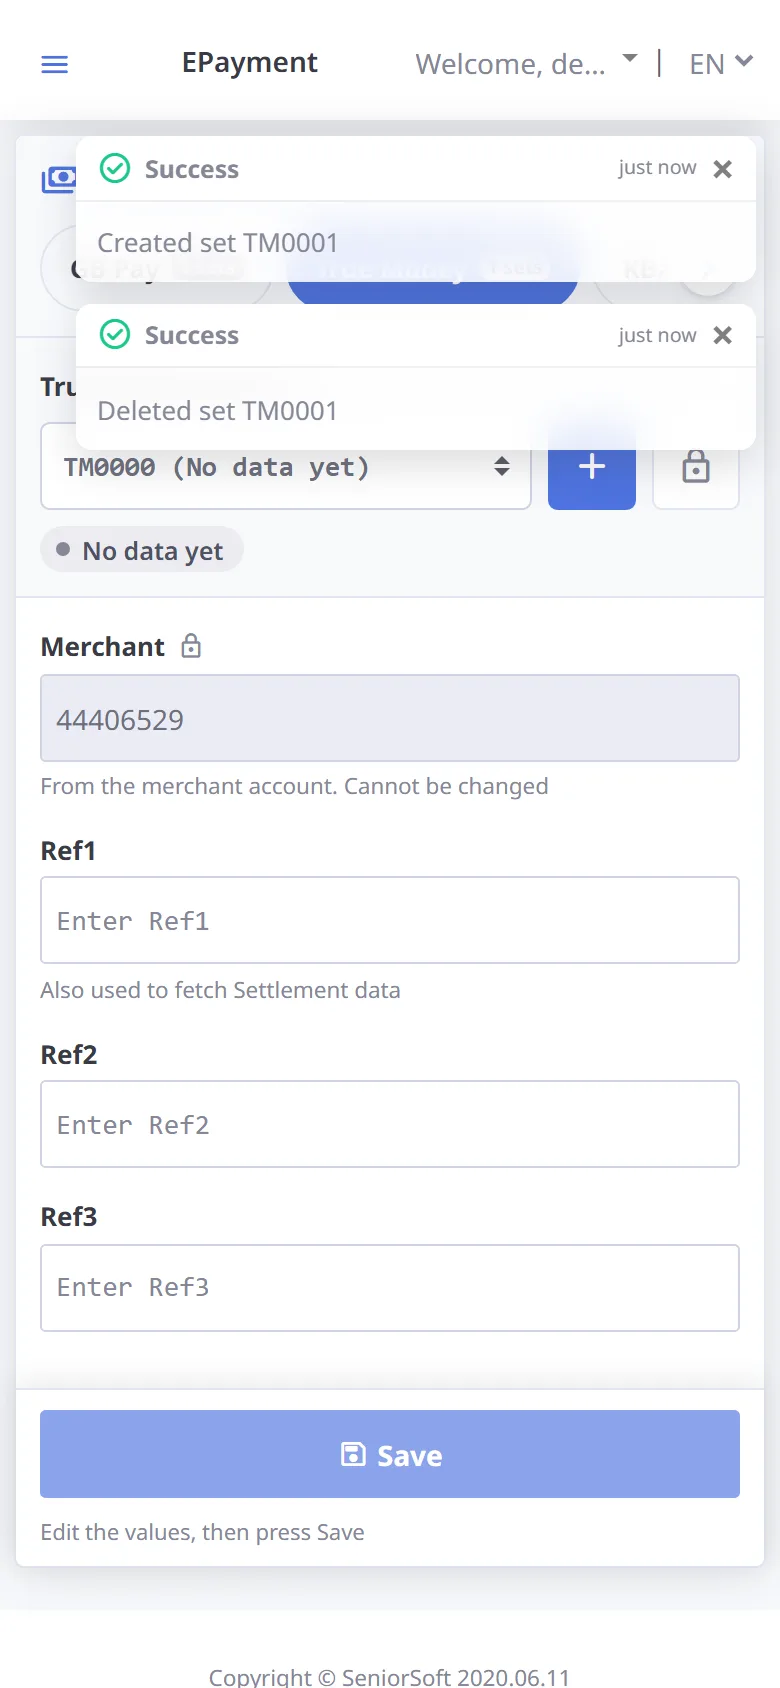Click the payment card icon behind notifications
This screenshot has height=1688, width=780.
[x=58, y=179]
